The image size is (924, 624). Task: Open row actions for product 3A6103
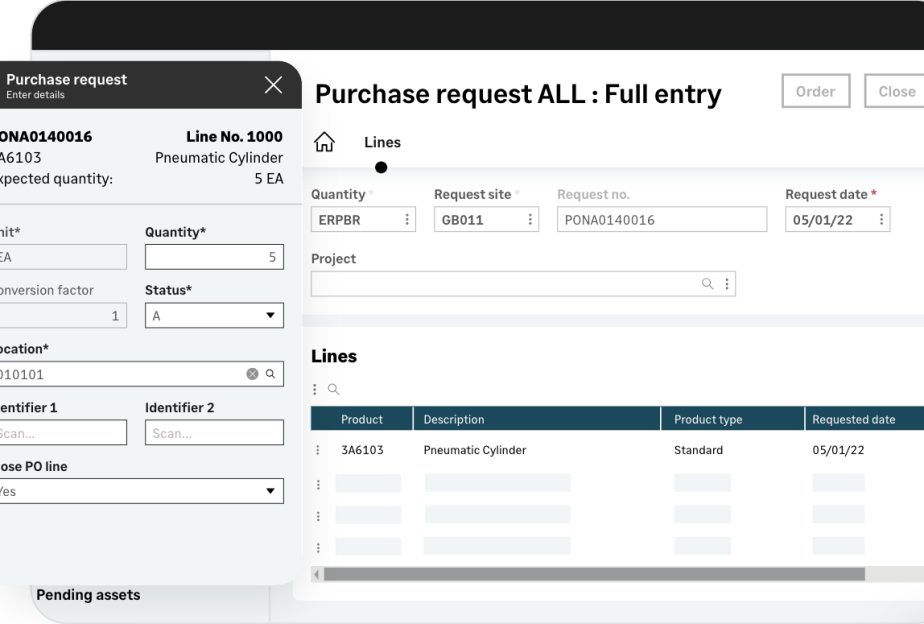click(318, 450)
